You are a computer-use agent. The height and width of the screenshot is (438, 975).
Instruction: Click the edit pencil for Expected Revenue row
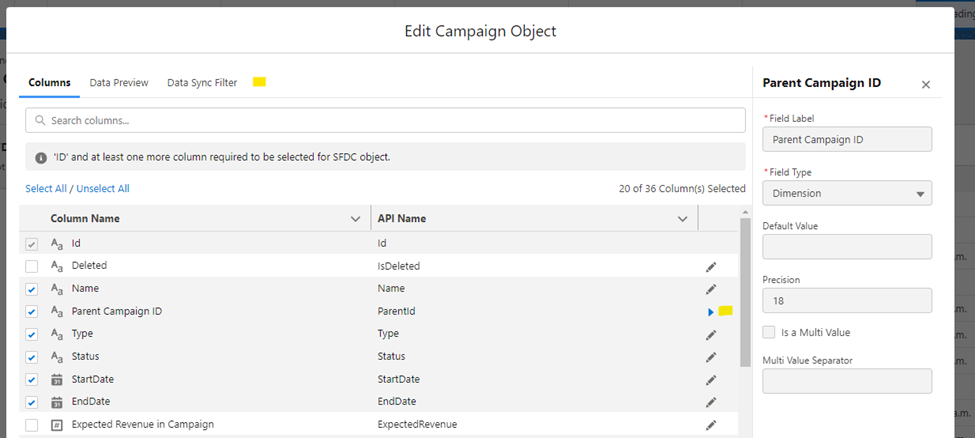coord(711,425)
